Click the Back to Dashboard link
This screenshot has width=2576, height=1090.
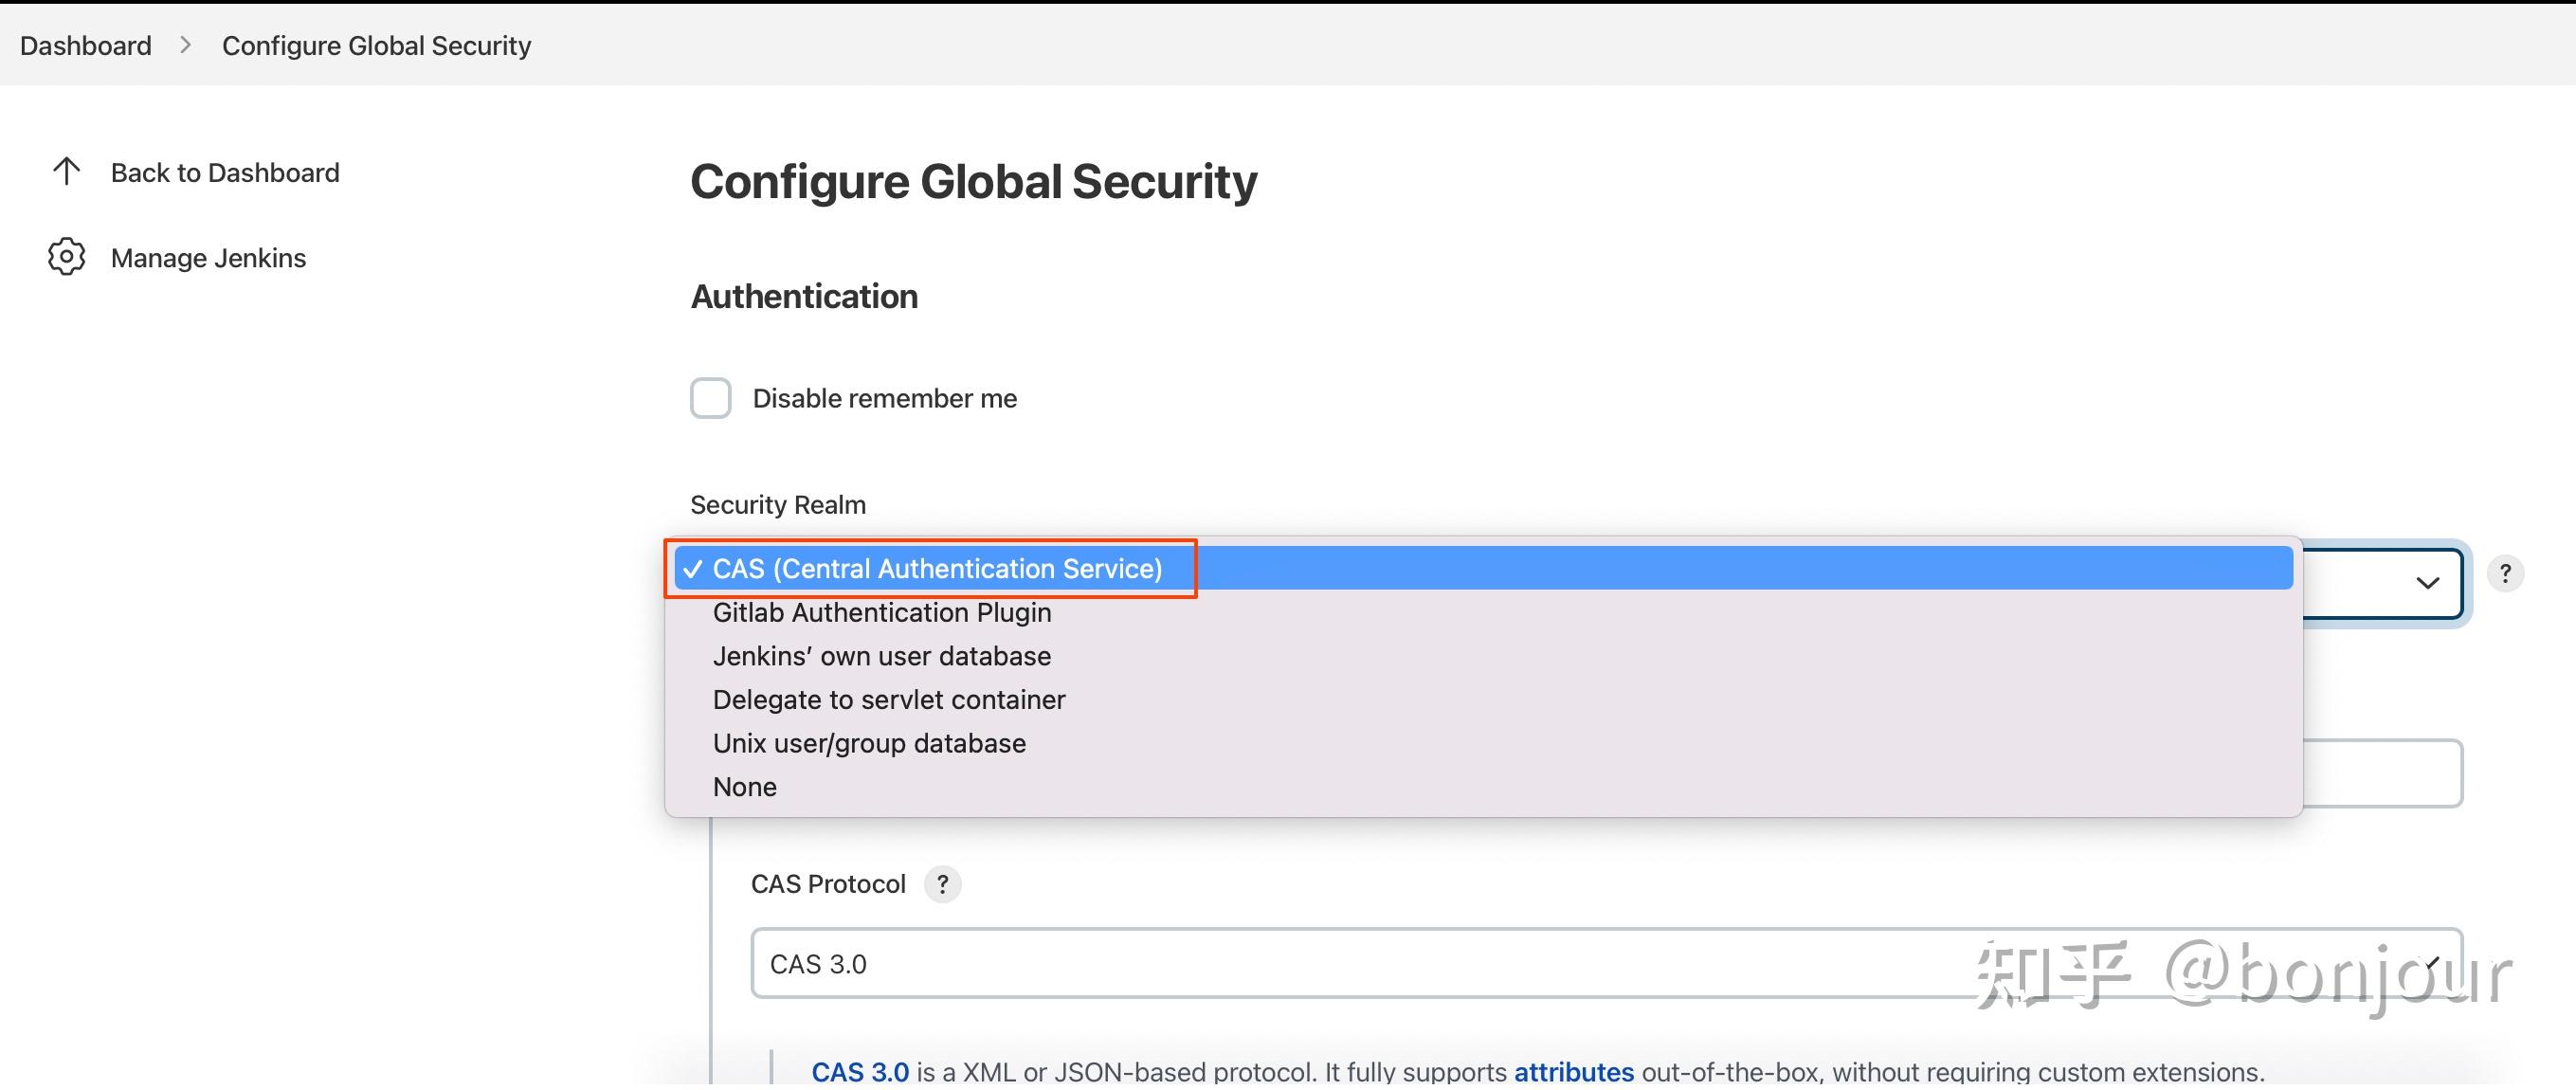point(225,173)
